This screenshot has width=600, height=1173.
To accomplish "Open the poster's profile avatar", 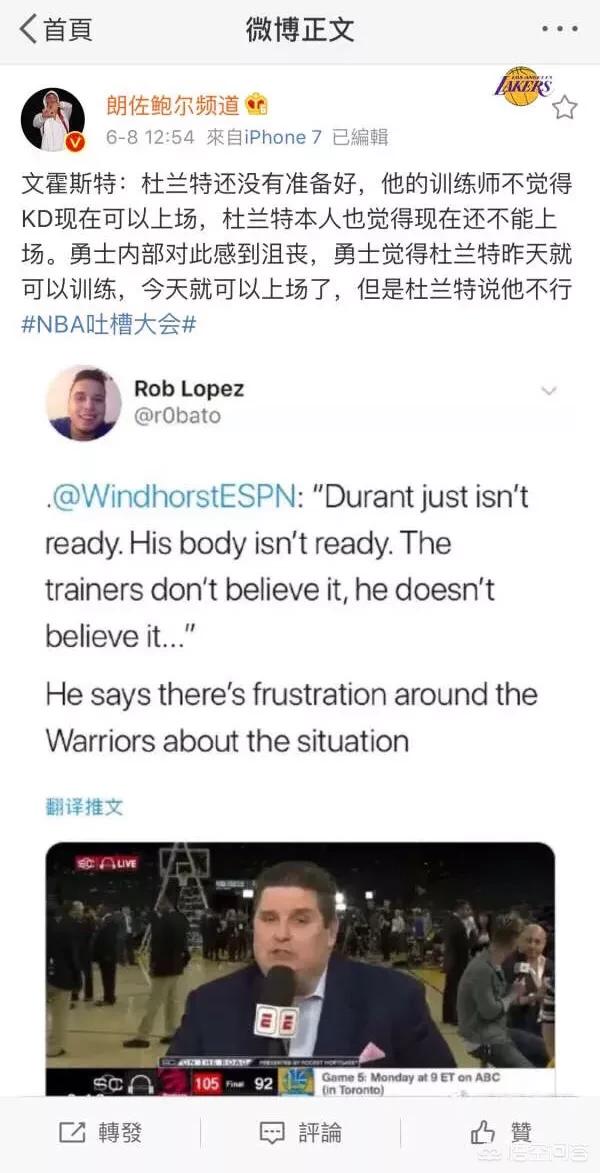I will tap(52, 120).
